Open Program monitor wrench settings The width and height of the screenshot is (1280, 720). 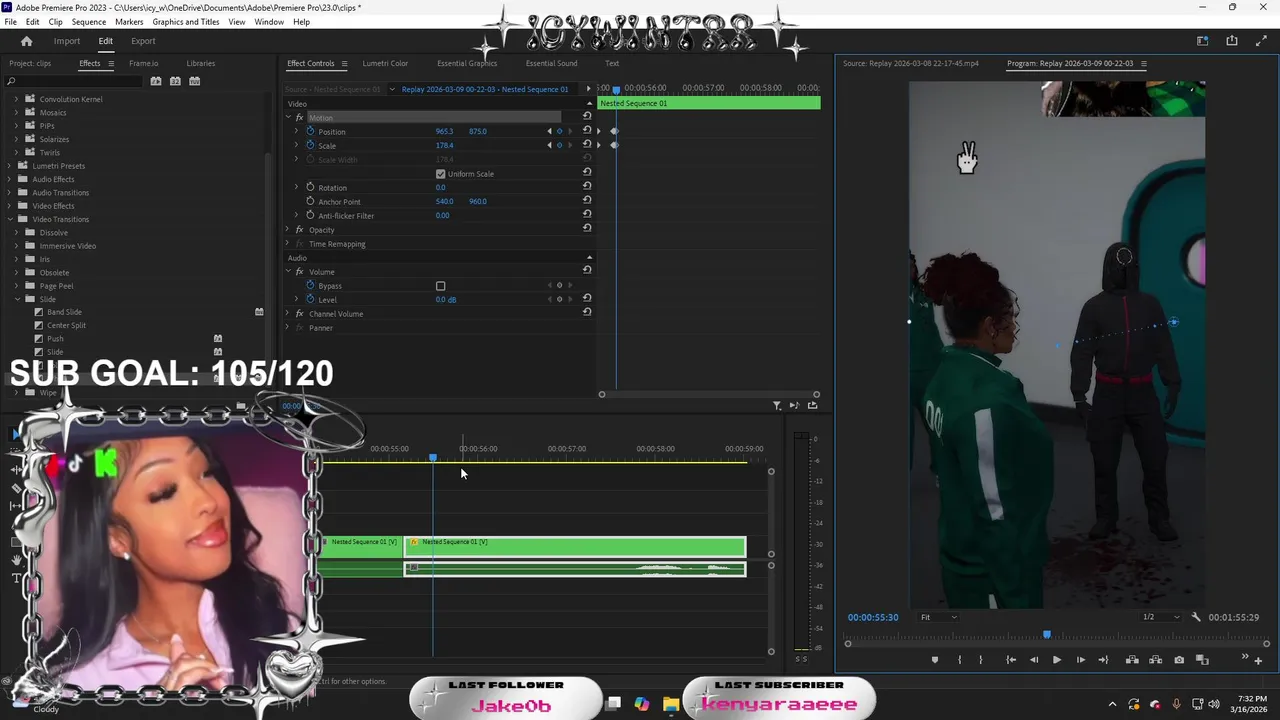pyautogui.click(x=1196, y=617)
